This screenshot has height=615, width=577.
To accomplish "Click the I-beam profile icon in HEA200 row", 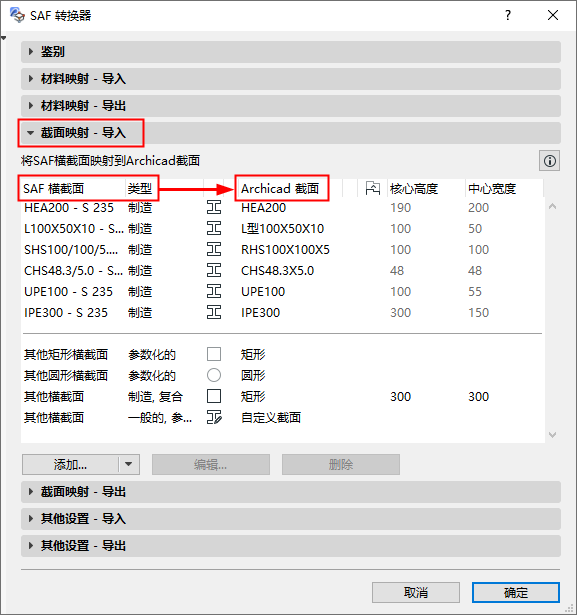I will tap(214, 207).
